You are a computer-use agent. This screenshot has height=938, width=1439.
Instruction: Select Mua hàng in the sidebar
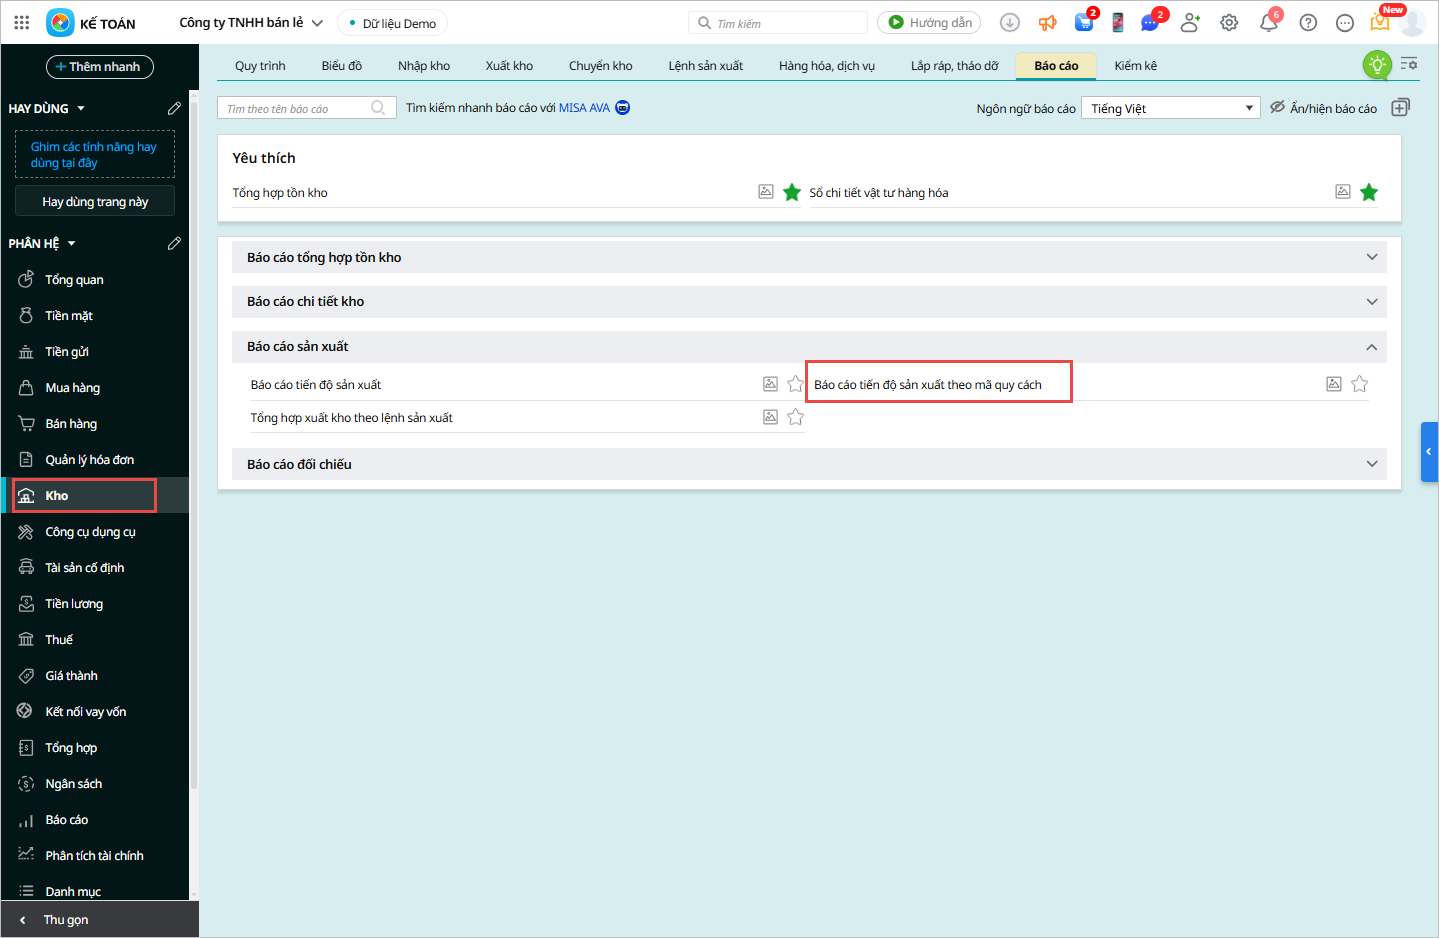pyautogui.click(x=72, y=388)
